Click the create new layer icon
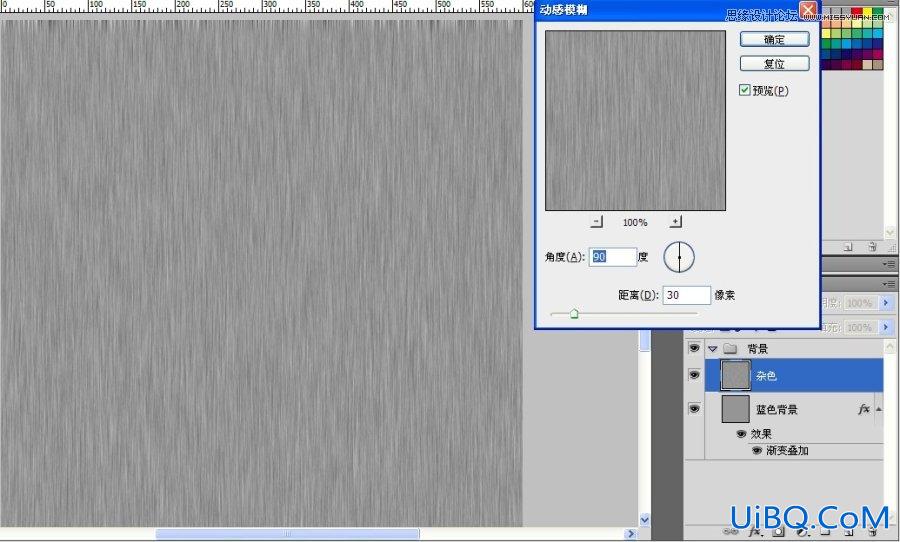This screenshot has height=542, width=900. [849, 532]
